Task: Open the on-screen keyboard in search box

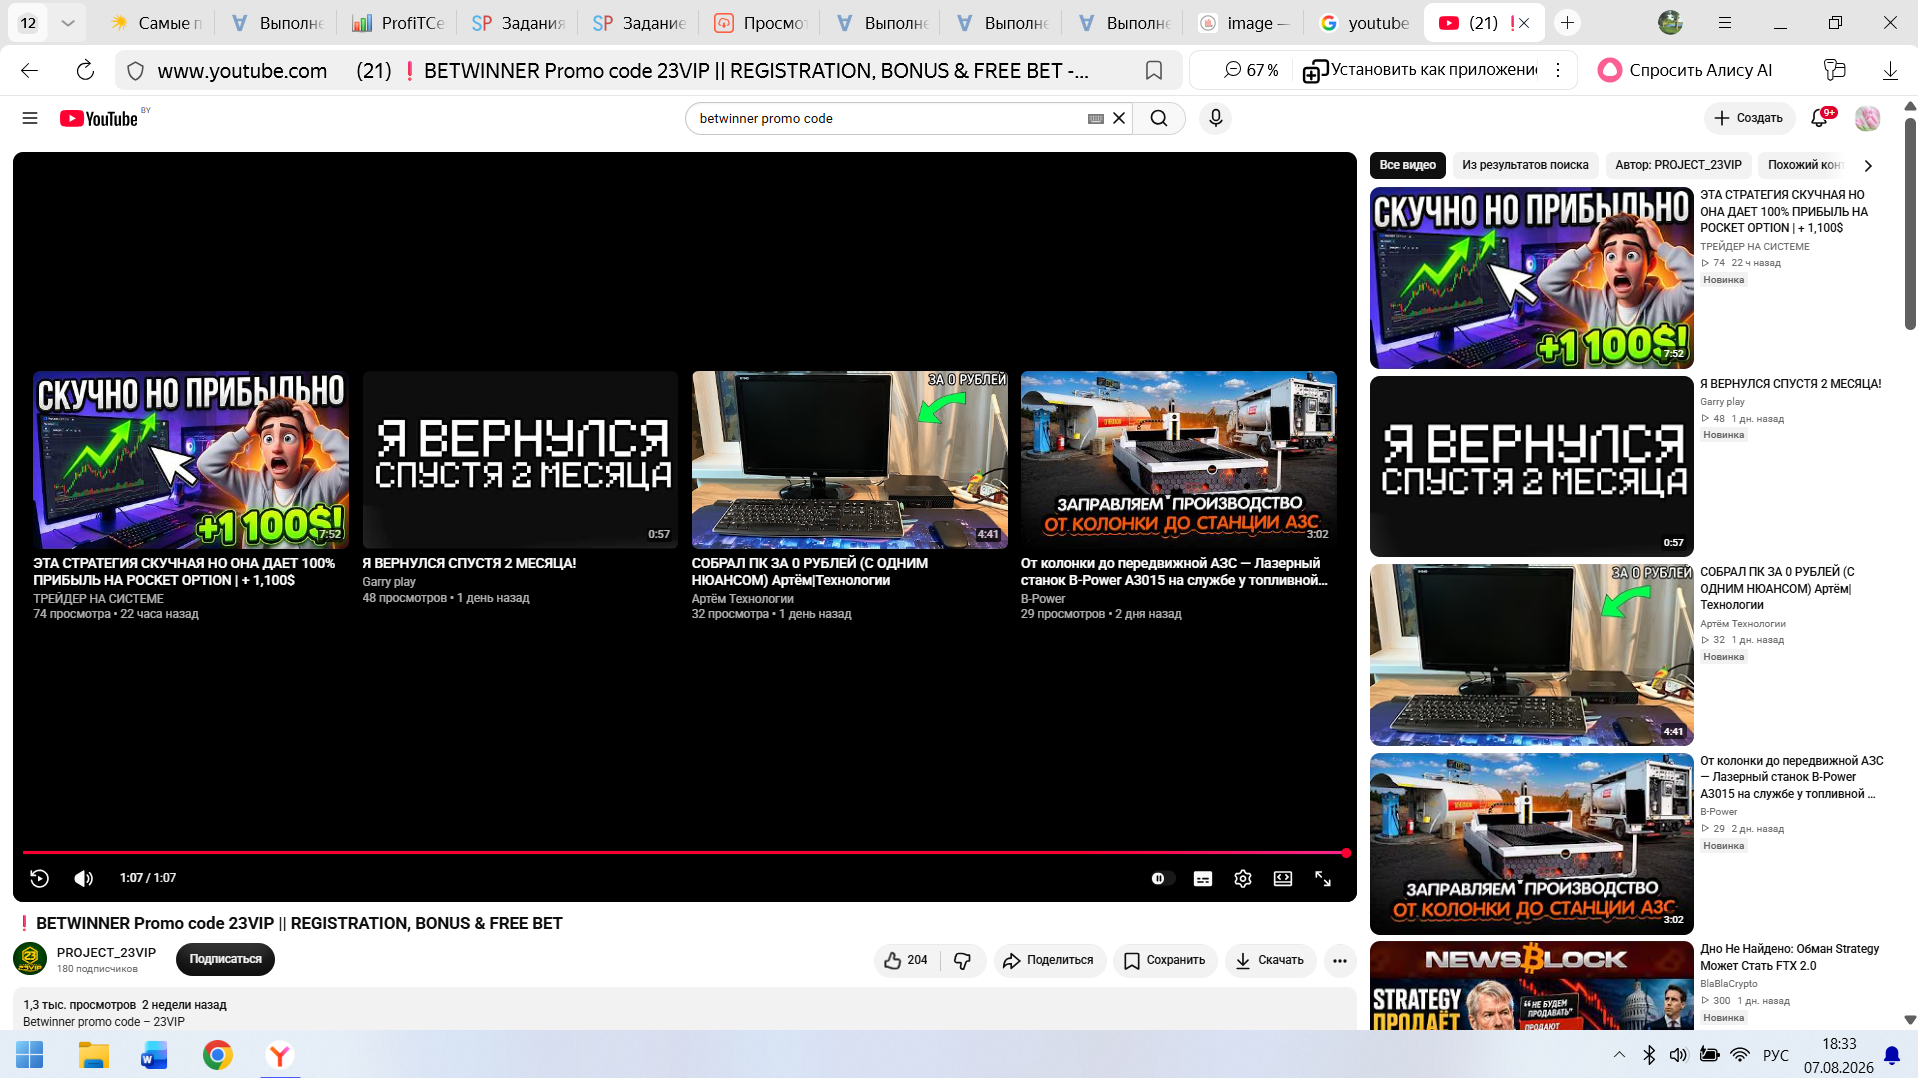Action: click(x=1096, y=118)
